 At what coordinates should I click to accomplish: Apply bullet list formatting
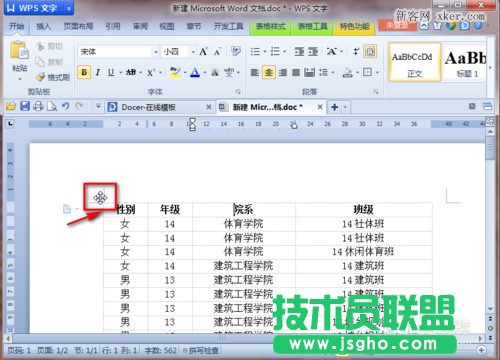tap(255, 51)
